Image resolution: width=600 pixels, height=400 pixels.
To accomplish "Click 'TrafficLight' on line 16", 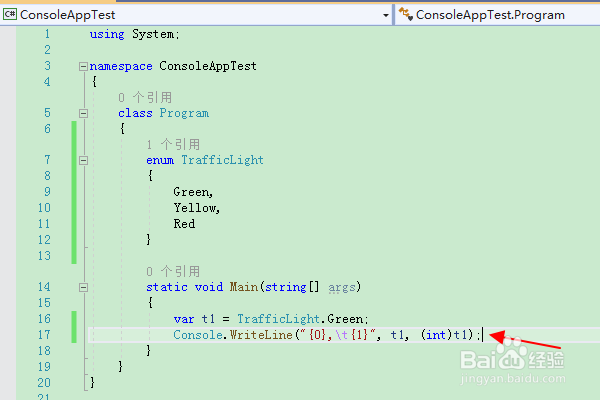I will click(278, 319).
